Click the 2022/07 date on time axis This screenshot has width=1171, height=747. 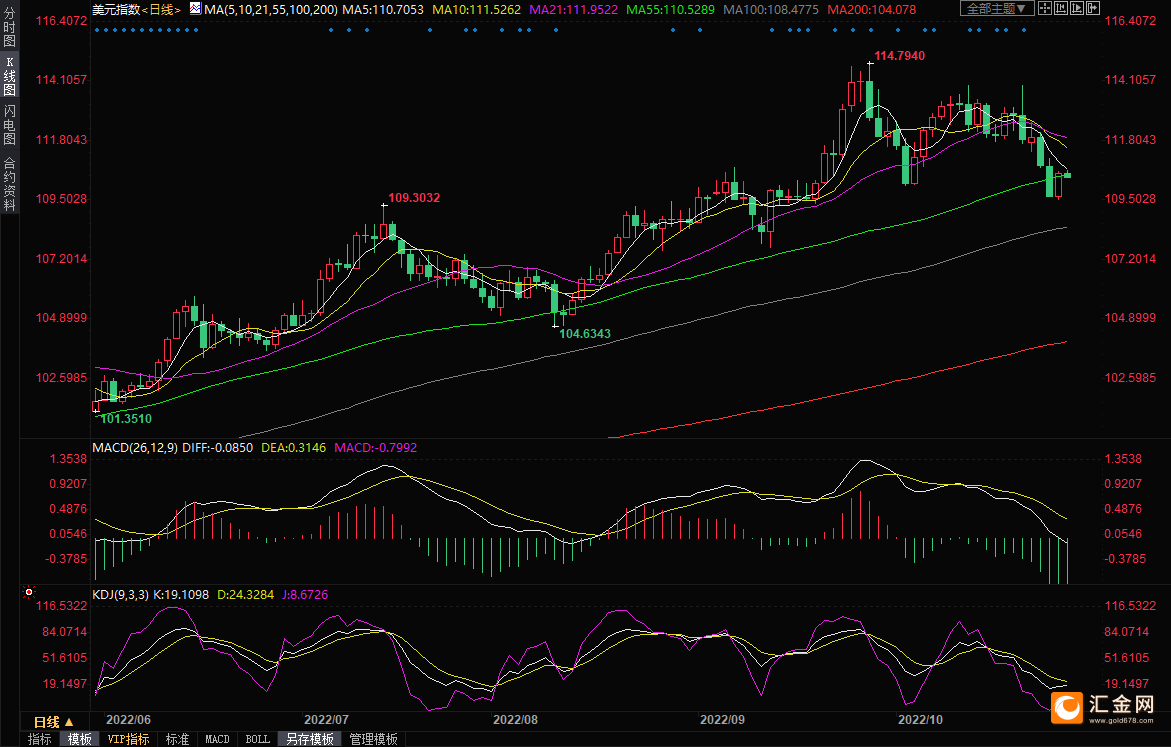326,719
